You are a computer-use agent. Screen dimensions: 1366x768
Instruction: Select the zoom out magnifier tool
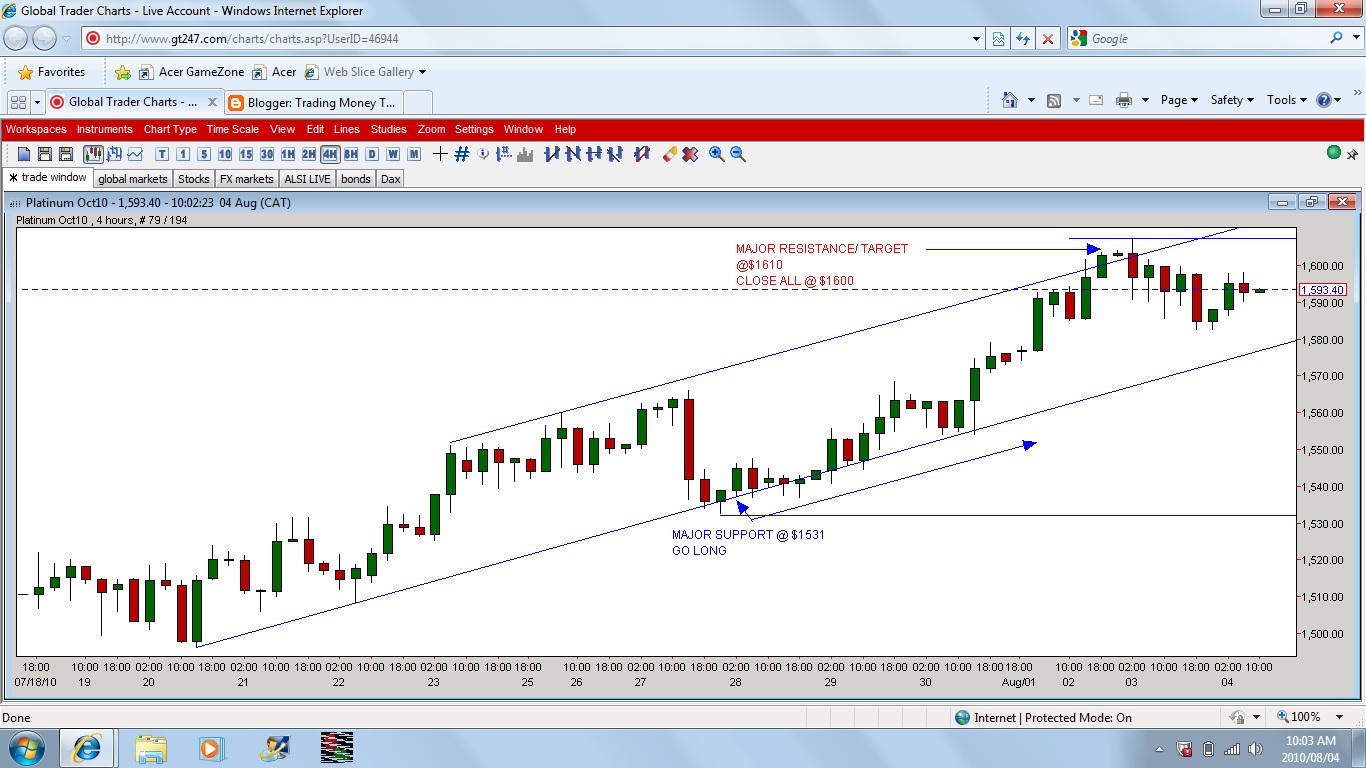(x=740, y=154)
